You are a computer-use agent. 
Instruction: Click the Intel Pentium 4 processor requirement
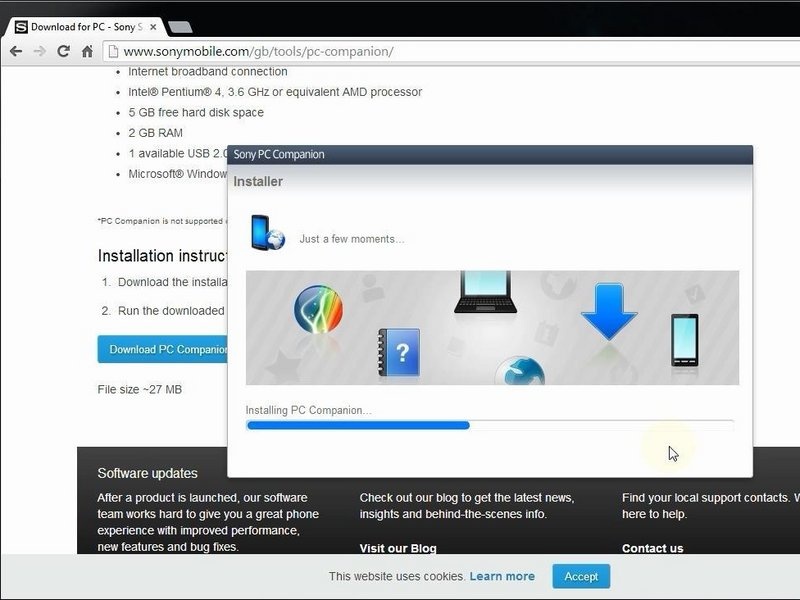(276, 92)
